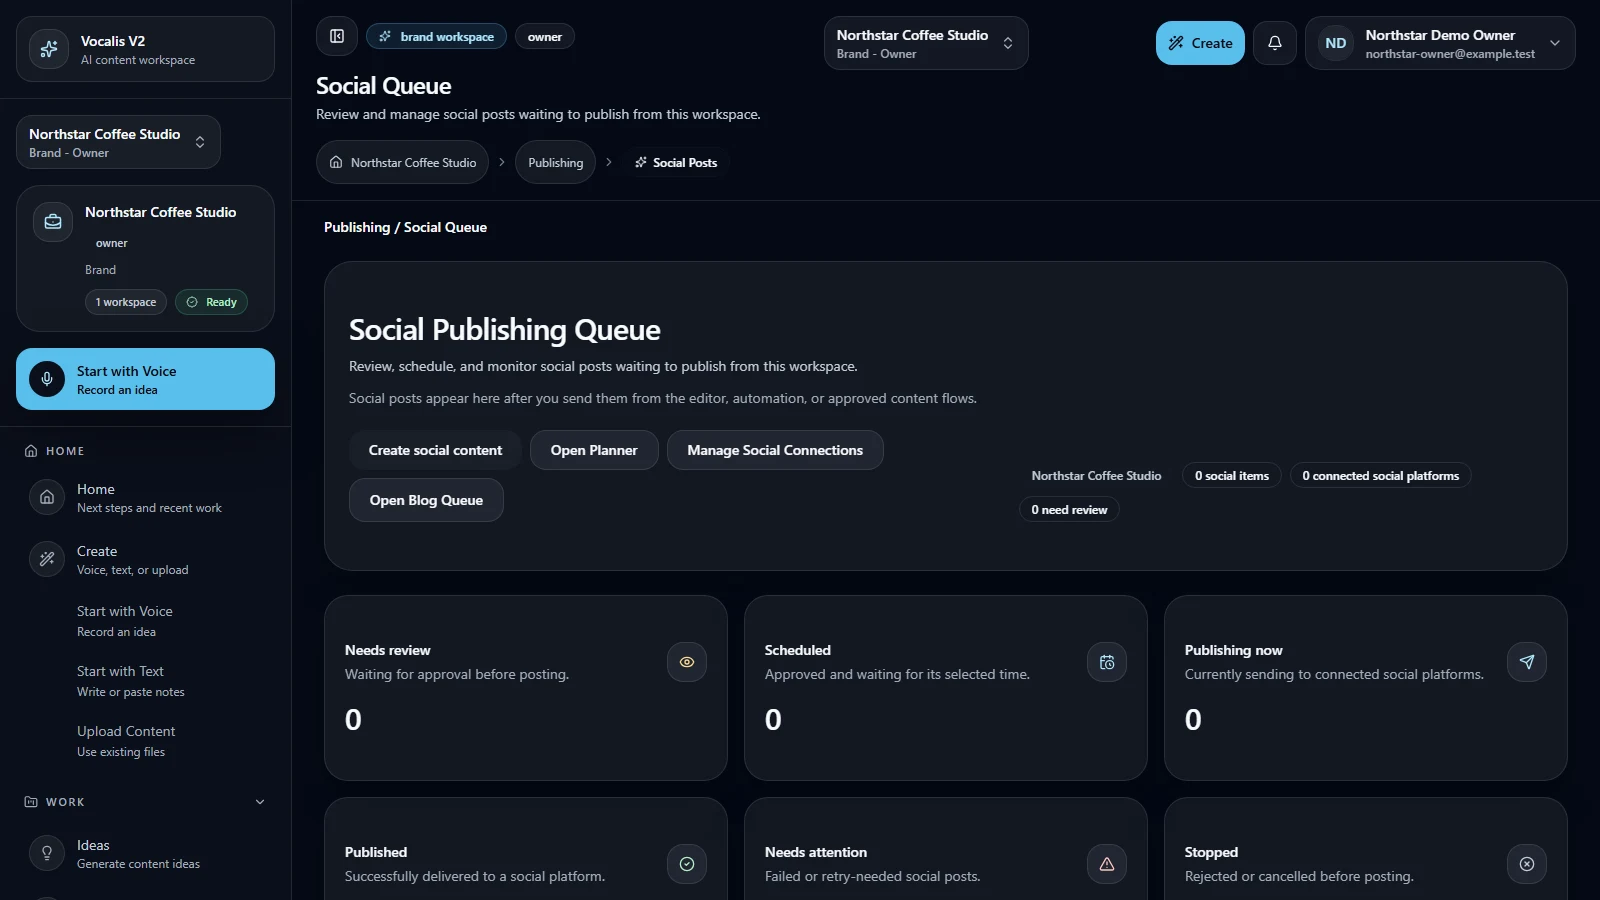Click Create social content button

coord(435,450)
